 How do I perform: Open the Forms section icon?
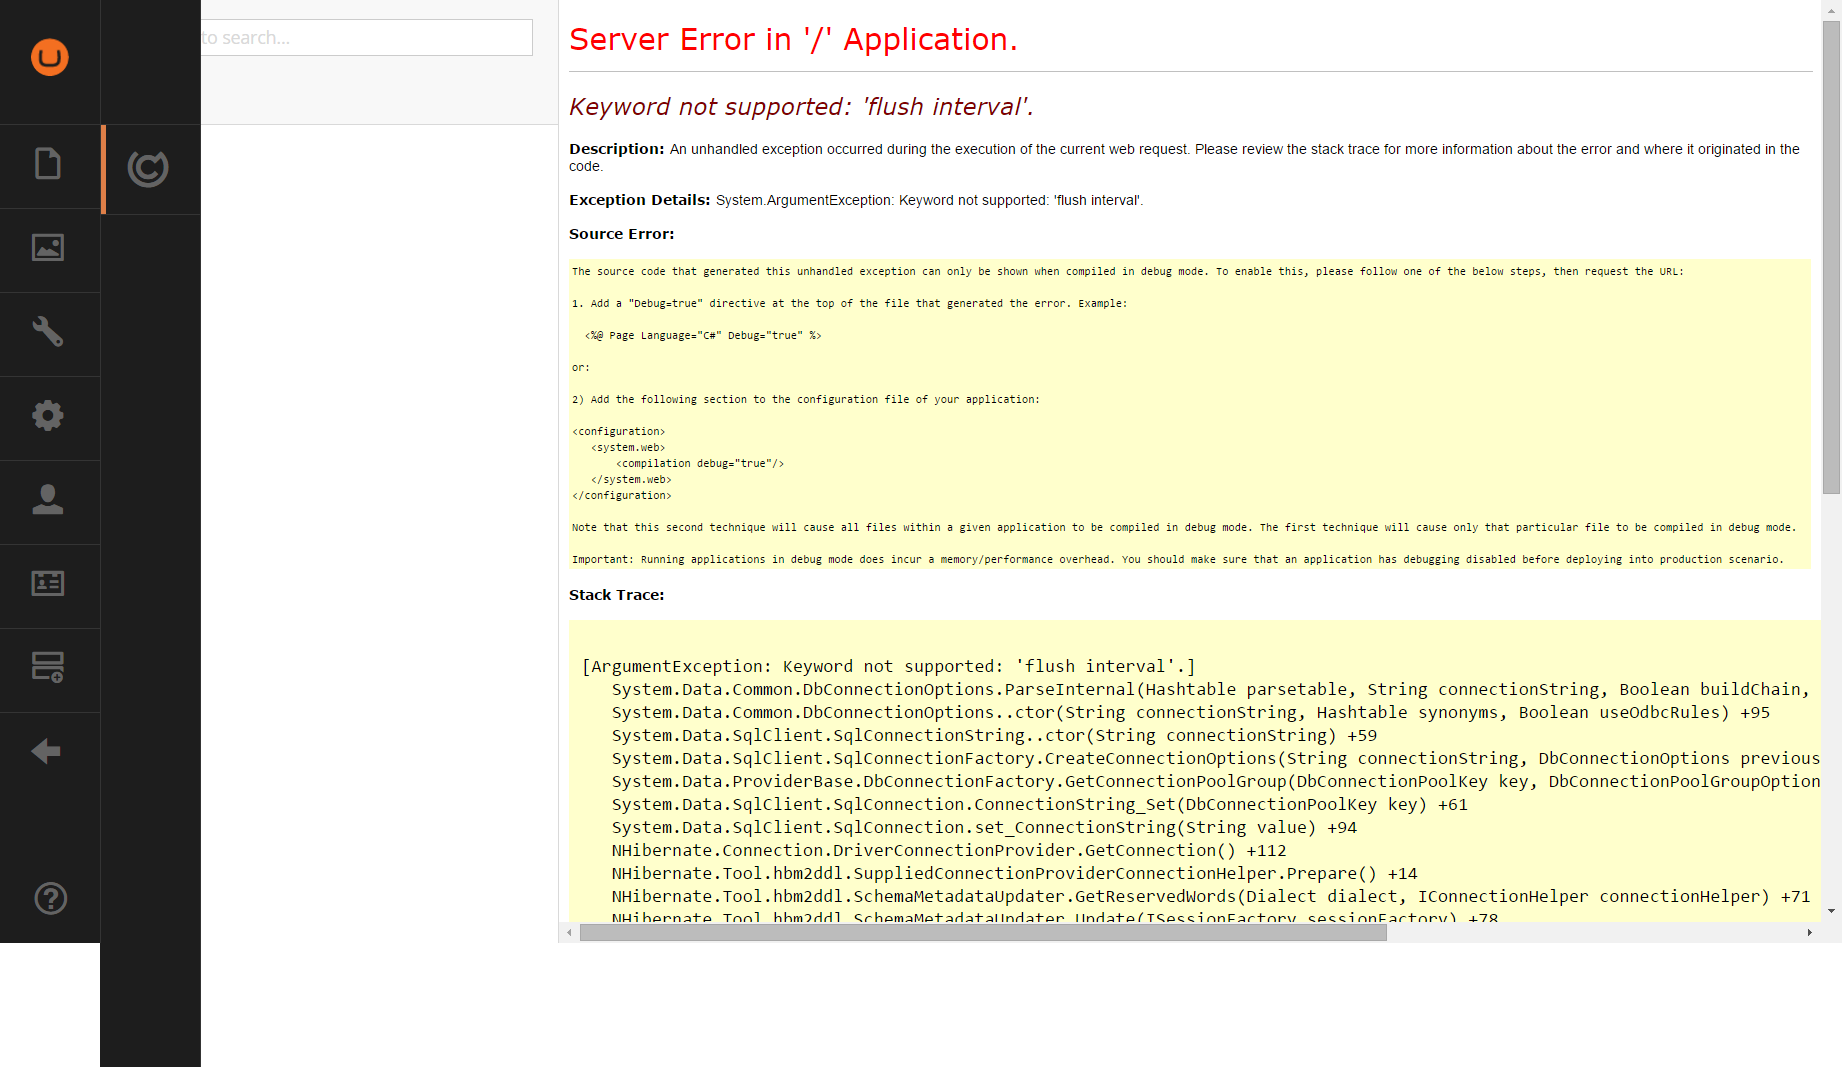pos(48,667)
